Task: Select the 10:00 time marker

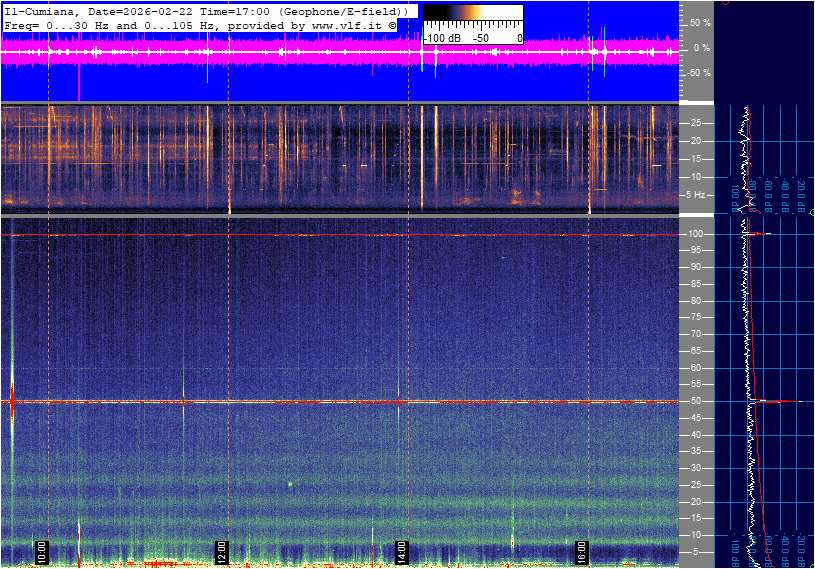Action: click(x=42, y=551)
